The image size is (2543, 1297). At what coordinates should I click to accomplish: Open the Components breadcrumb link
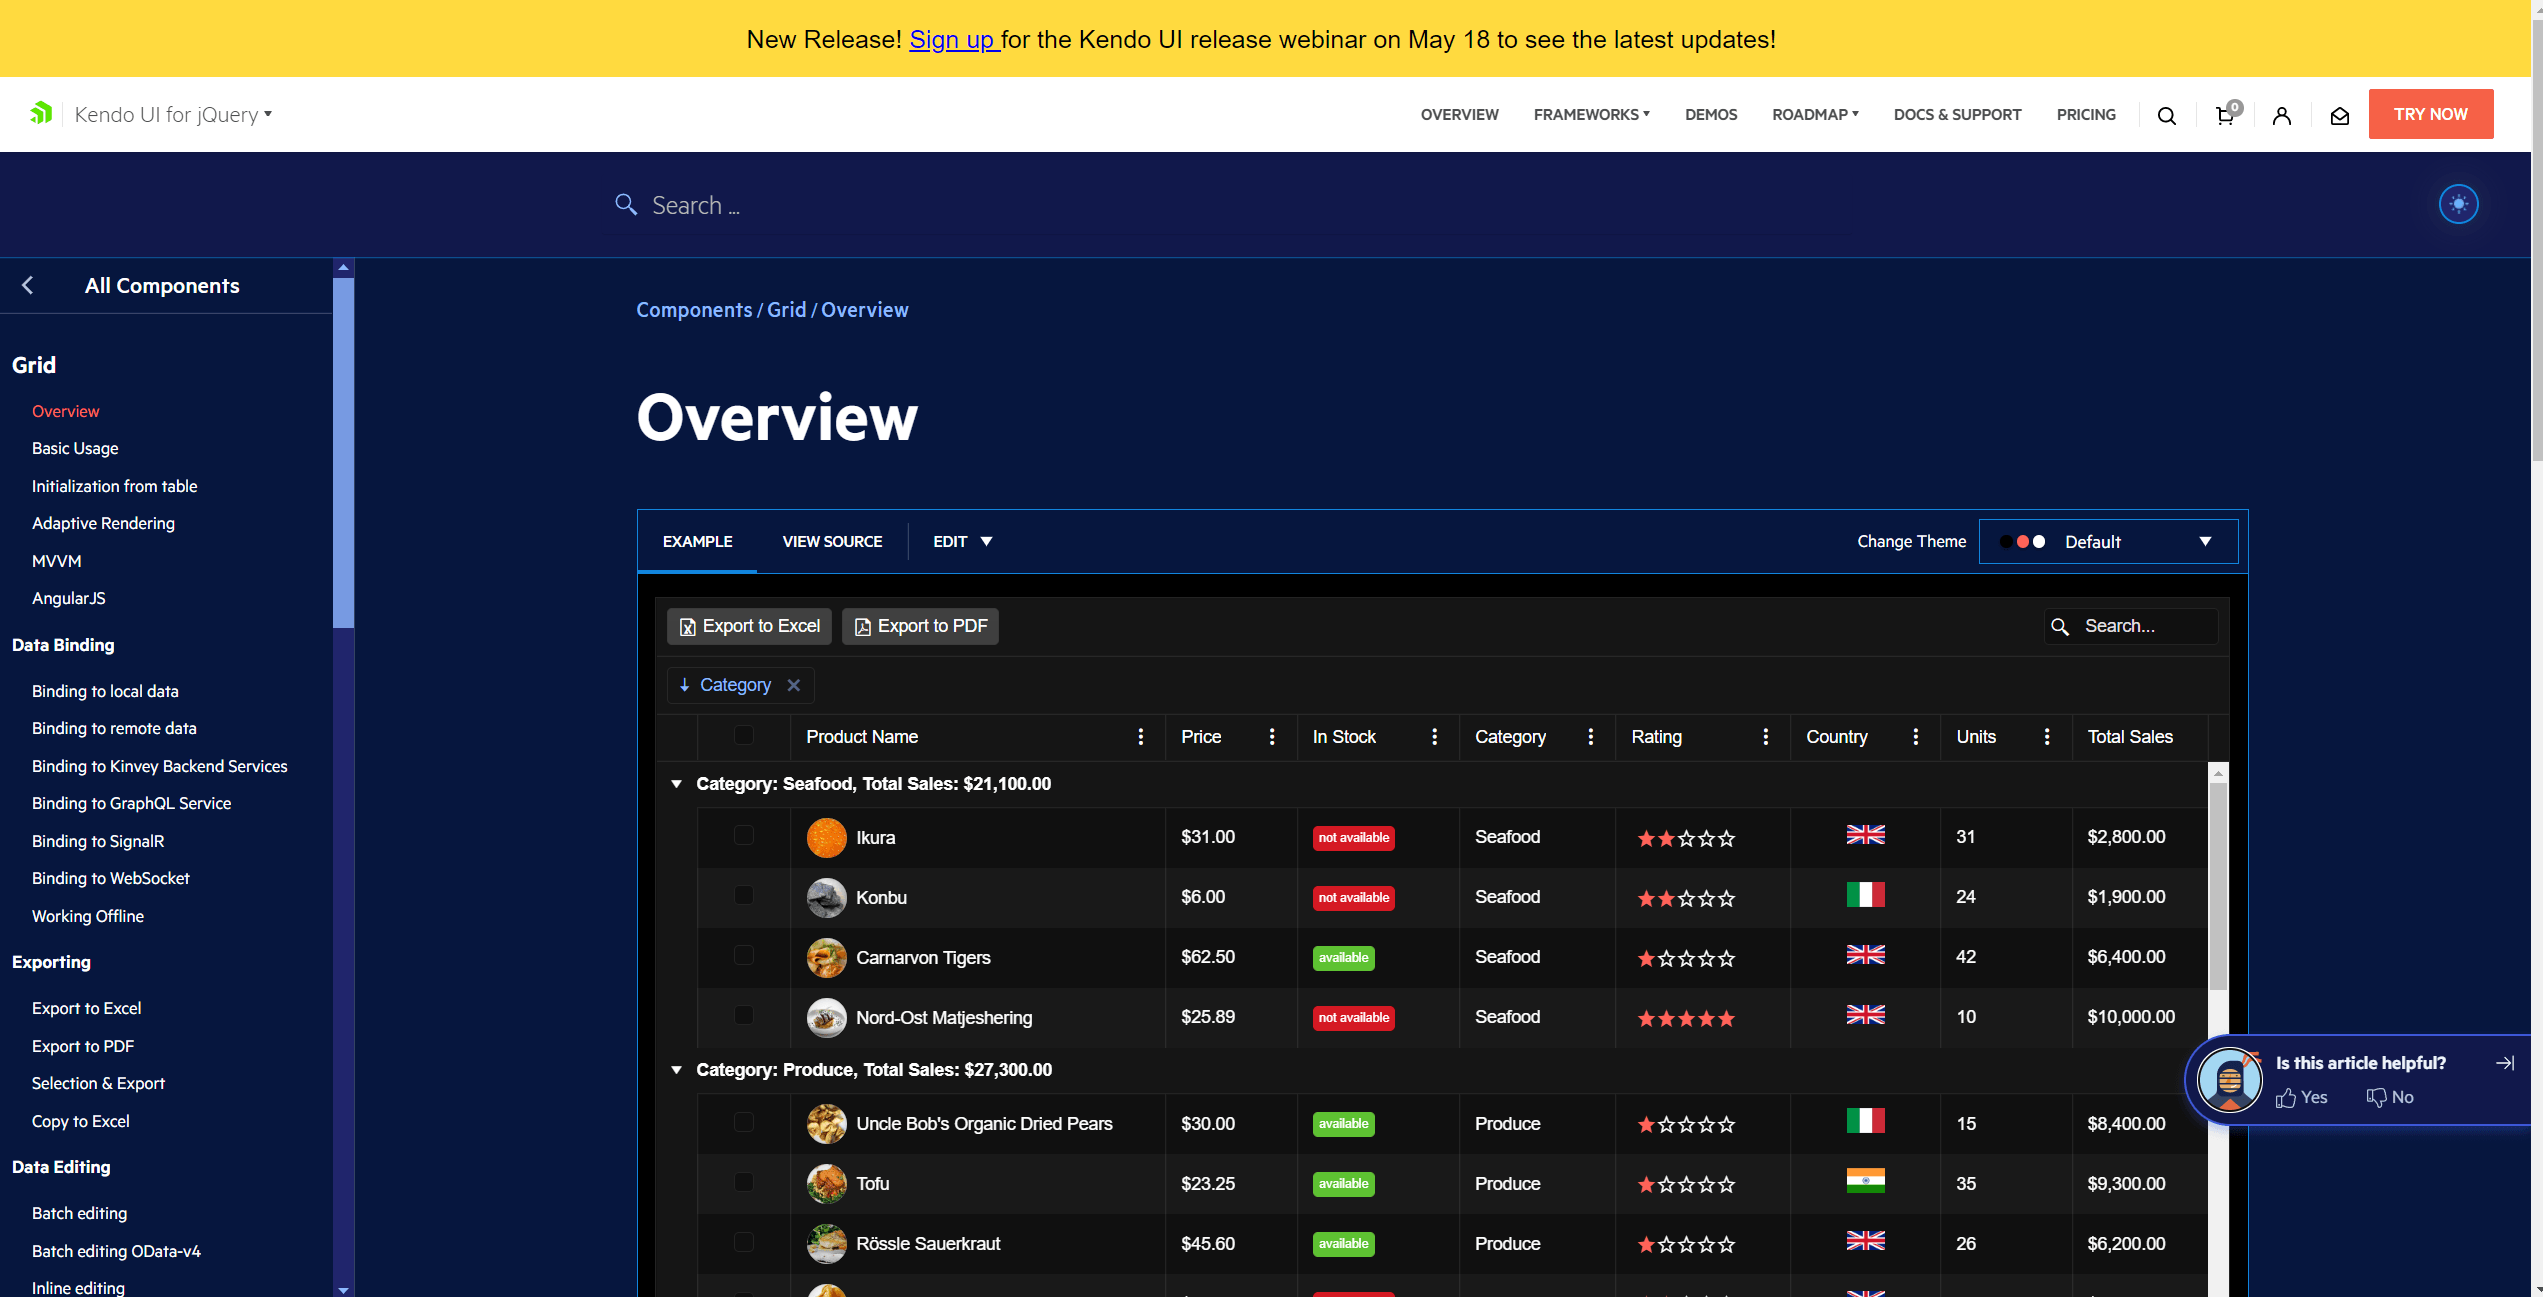click(x=694, y=310)
